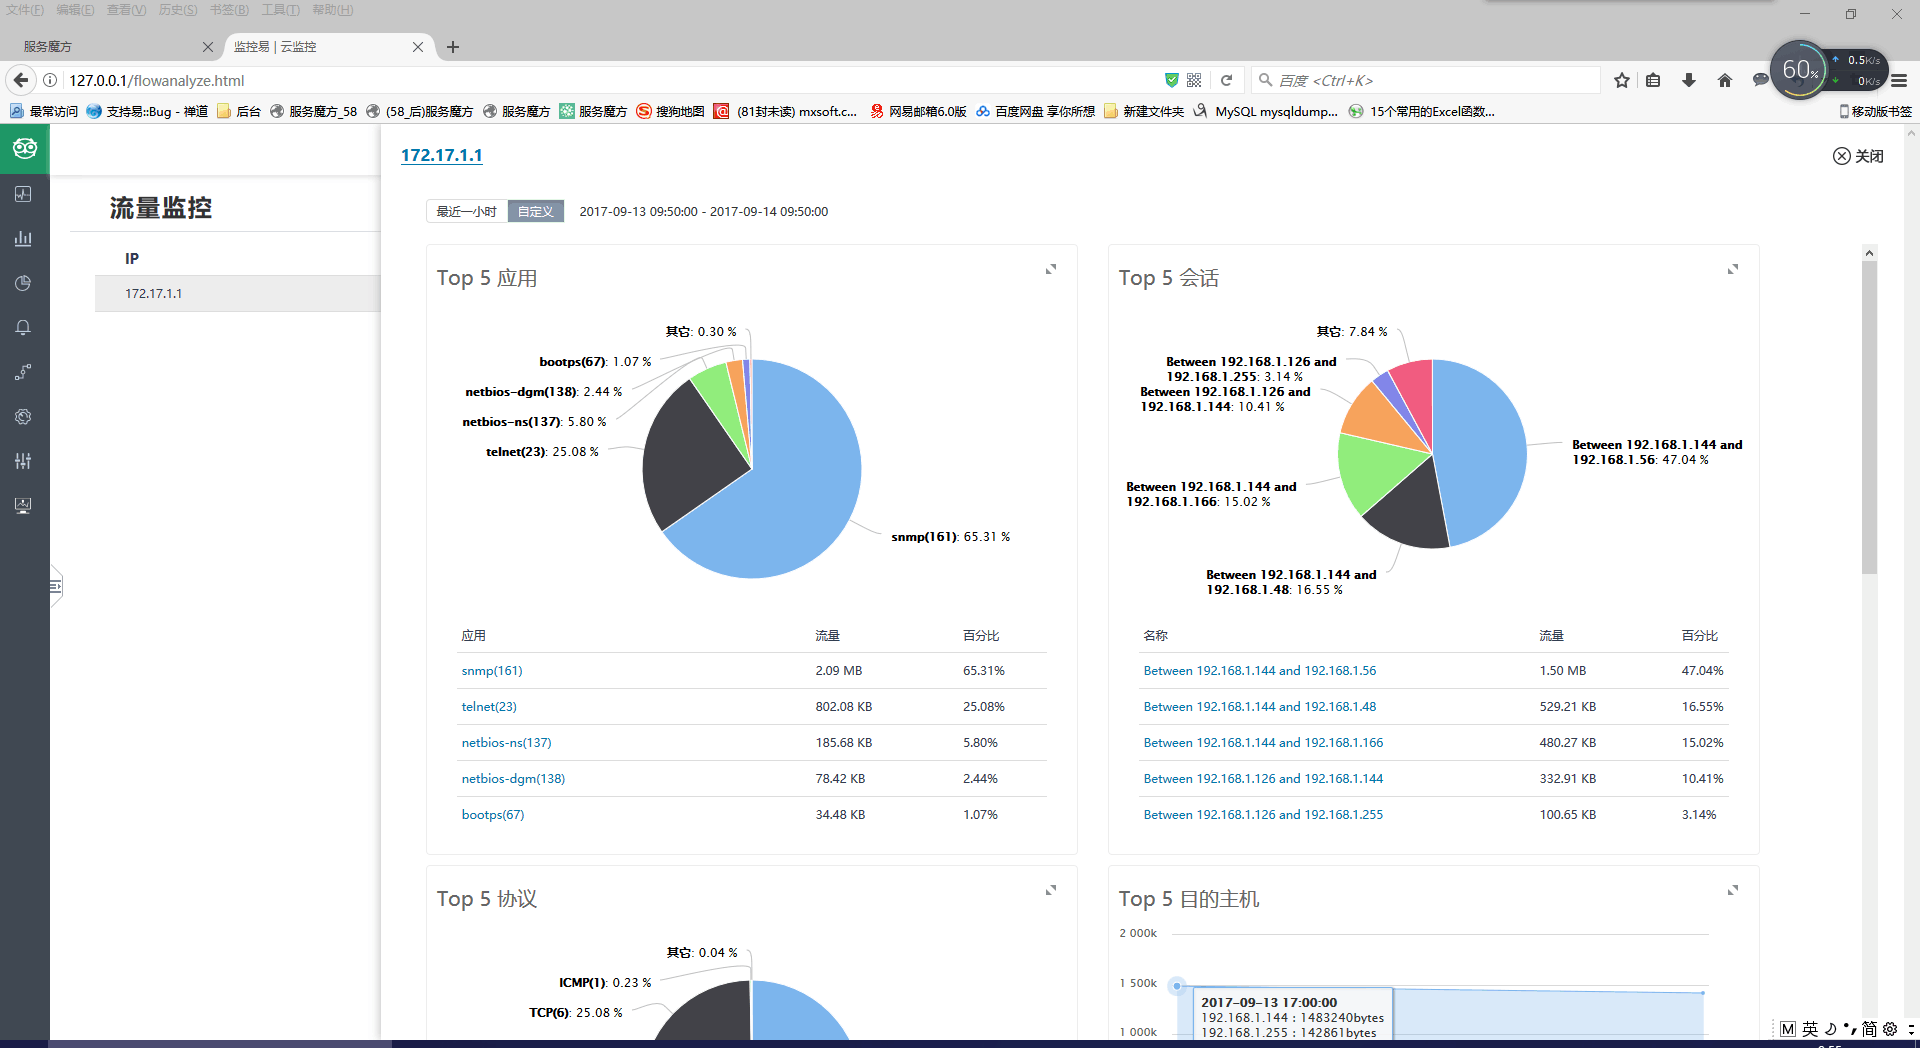Viewport: 1920px width, 1048px height.
Task: Open the 后台 bookmark folder
Action: pos(238,111)
